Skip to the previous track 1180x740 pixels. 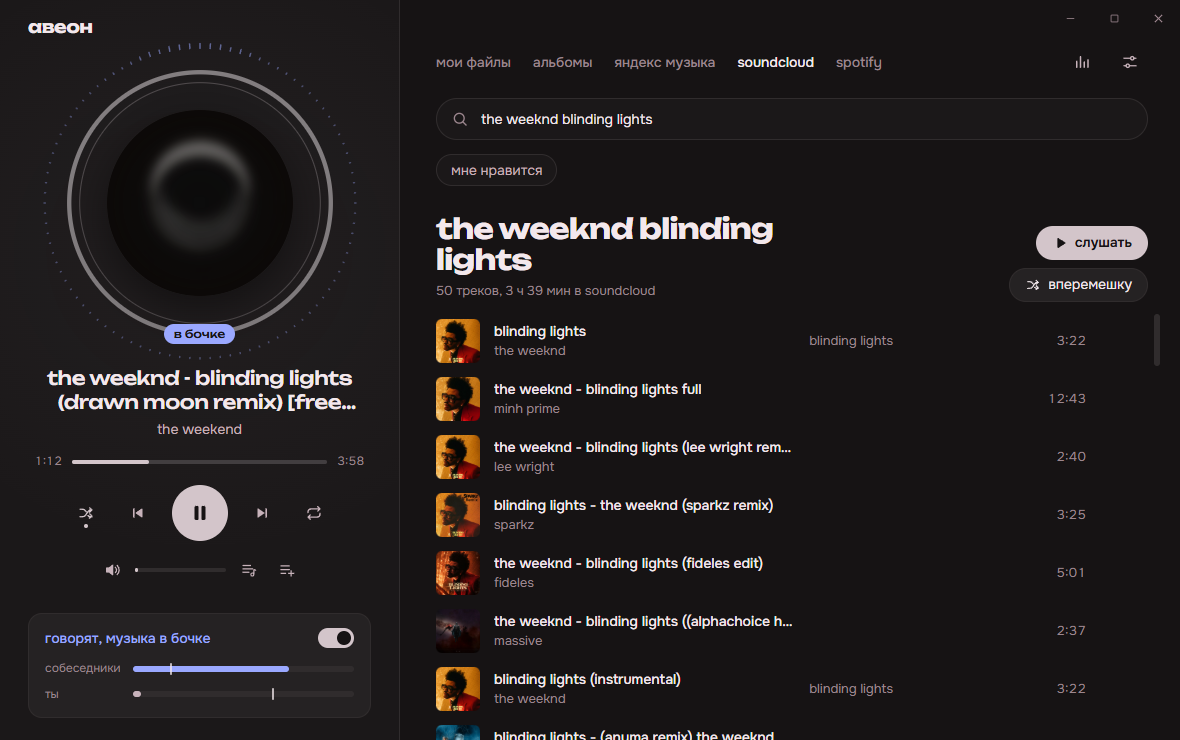click(138, 513)
